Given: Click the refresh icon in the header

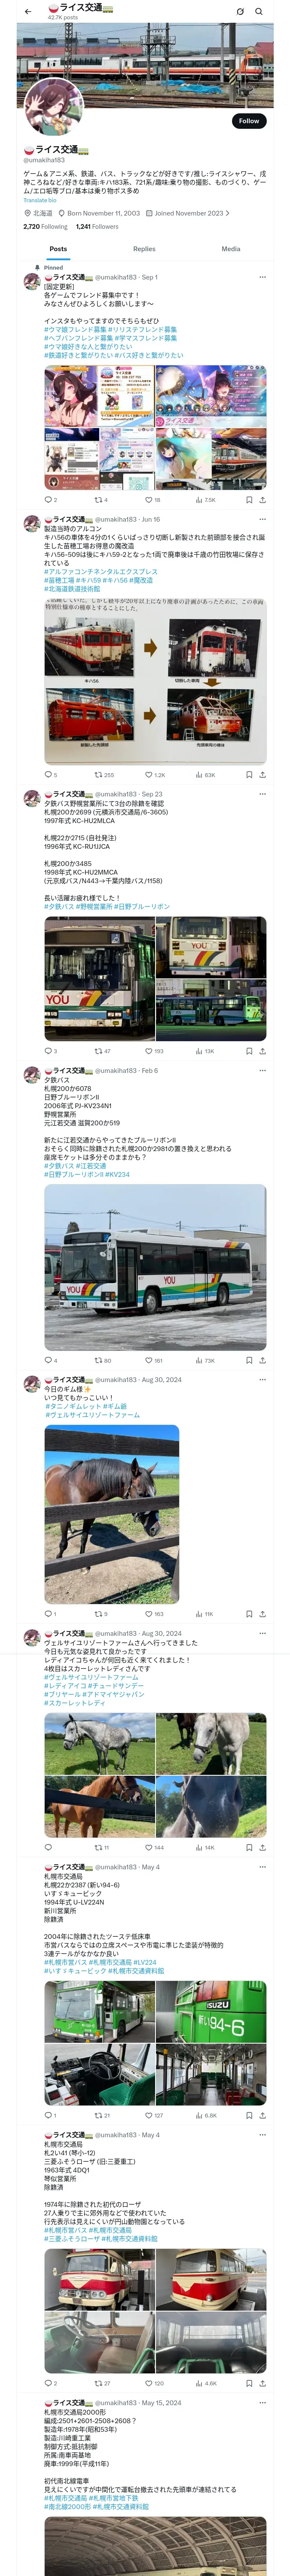Looking at the screenshot, I should coord(240,11).
